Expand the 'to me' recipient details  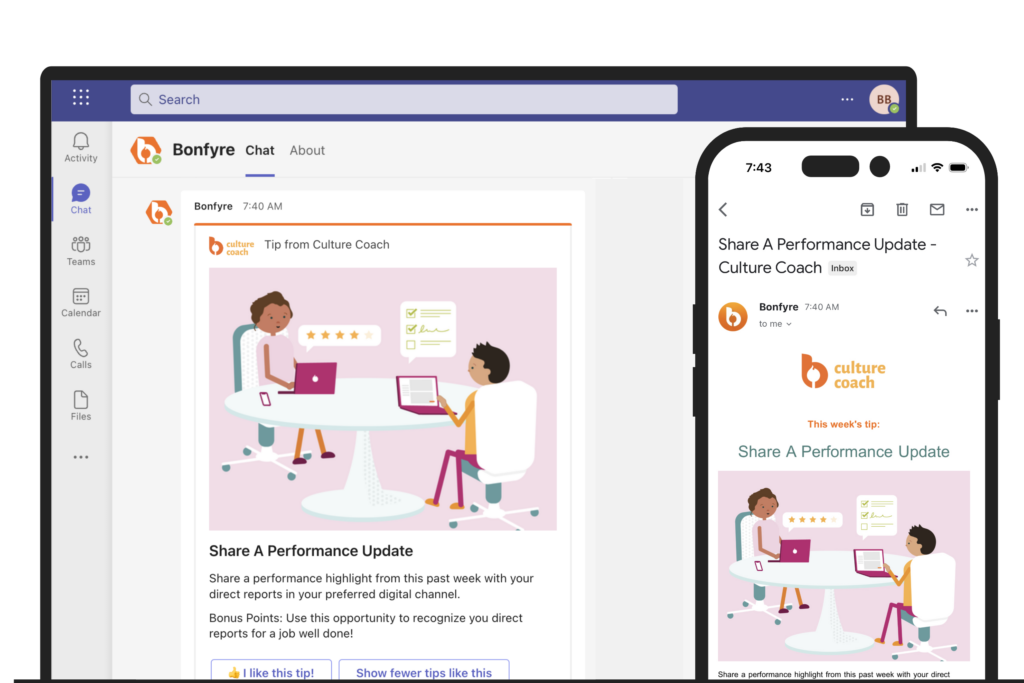775,324
